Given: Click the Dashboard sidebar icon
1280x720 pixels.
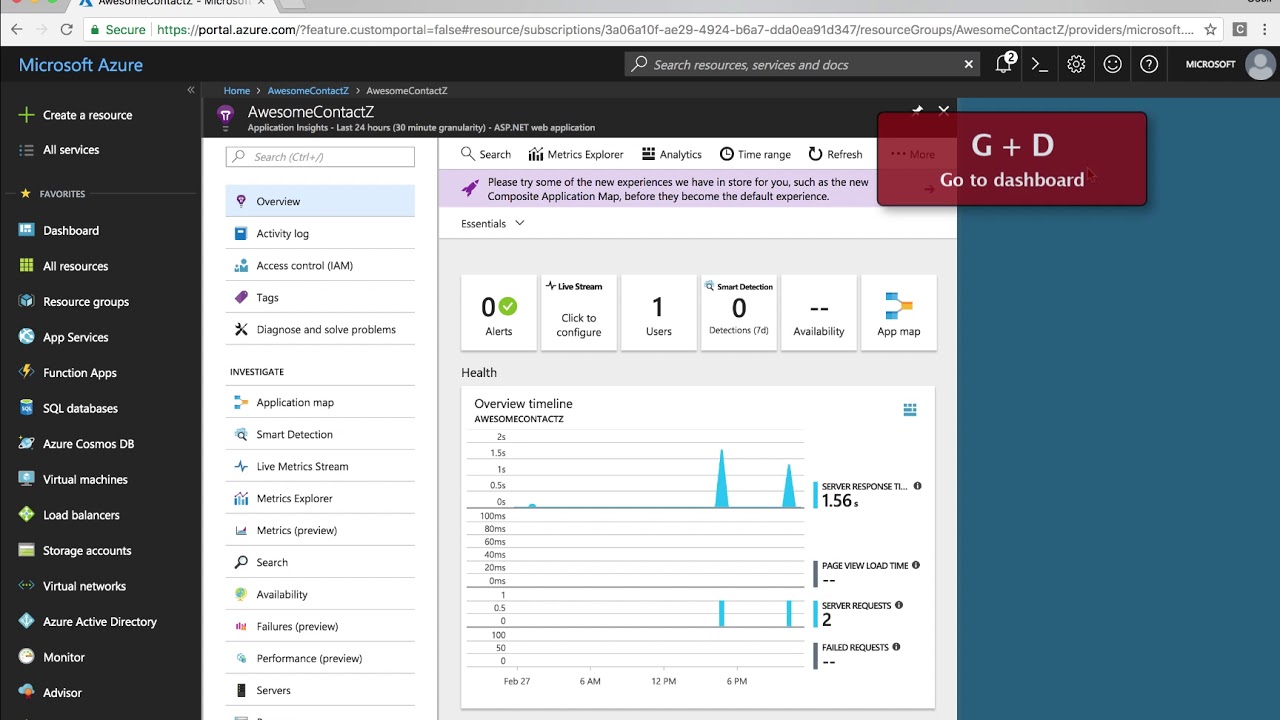Looking at the screenshot, I should coord(26,230).
